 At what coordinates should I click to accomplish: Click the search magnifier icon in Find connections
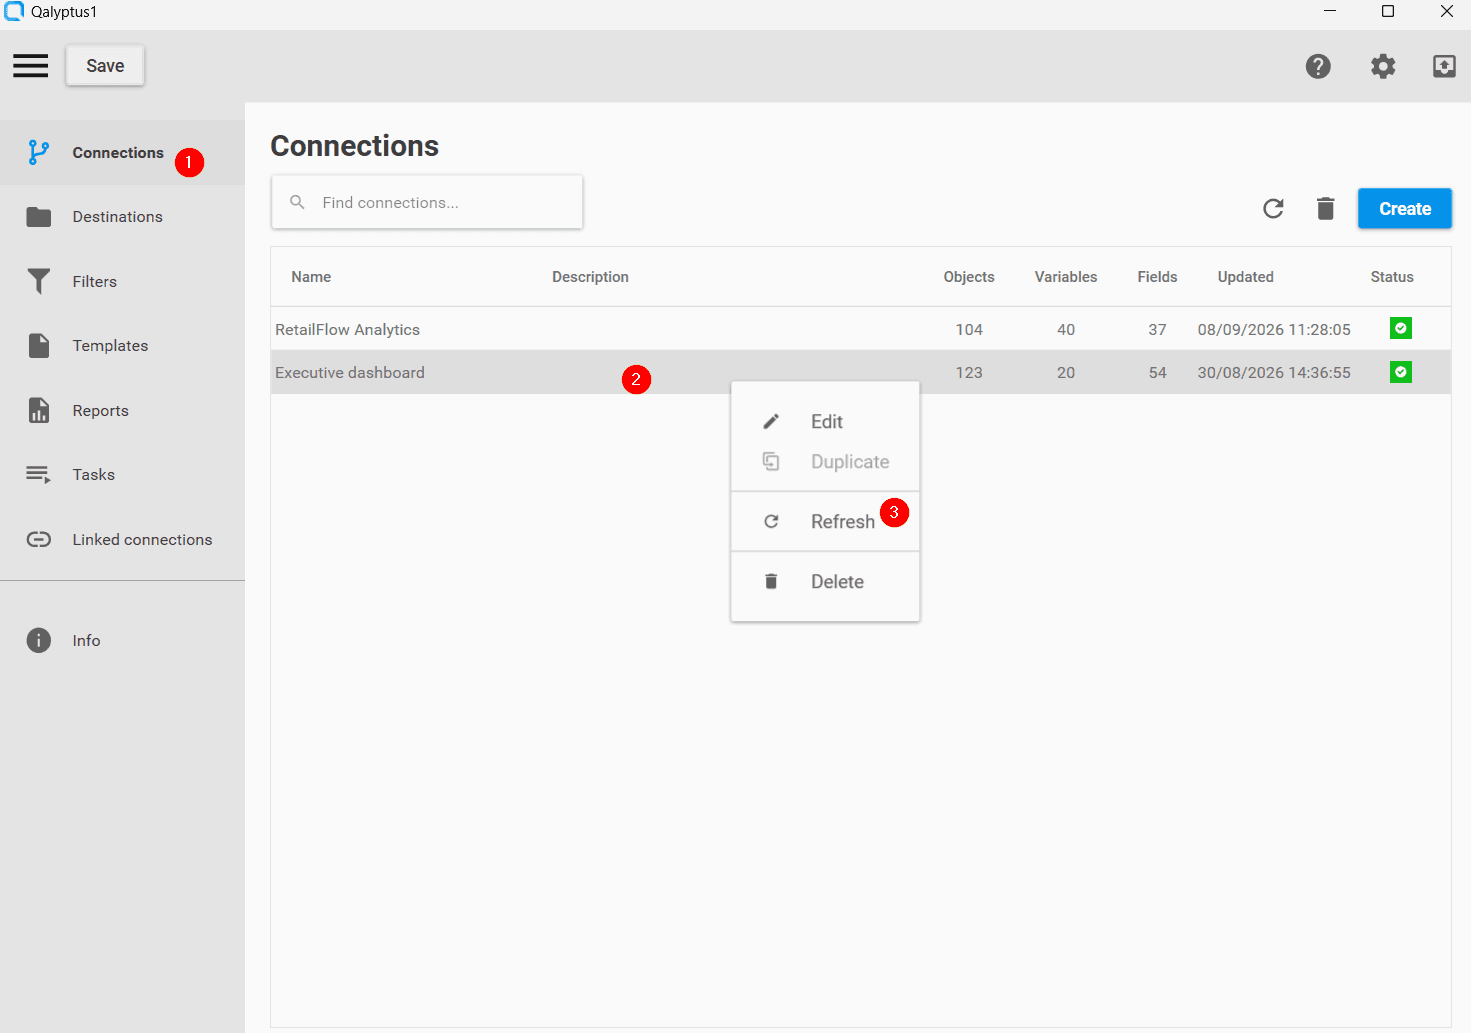click(x=297, y=202)
